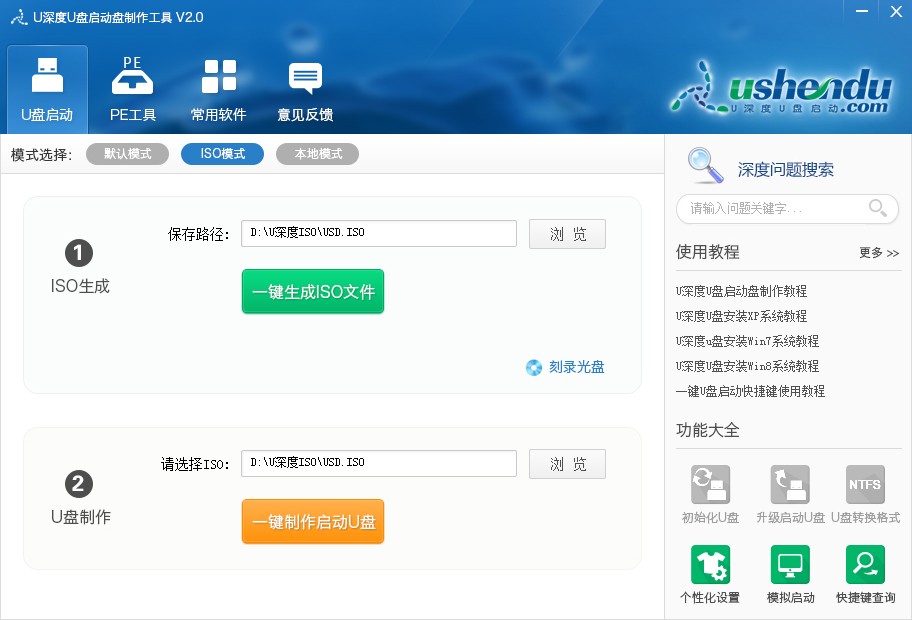
Task: Minimize the U深度 window
Action: [x=862, y=11]
